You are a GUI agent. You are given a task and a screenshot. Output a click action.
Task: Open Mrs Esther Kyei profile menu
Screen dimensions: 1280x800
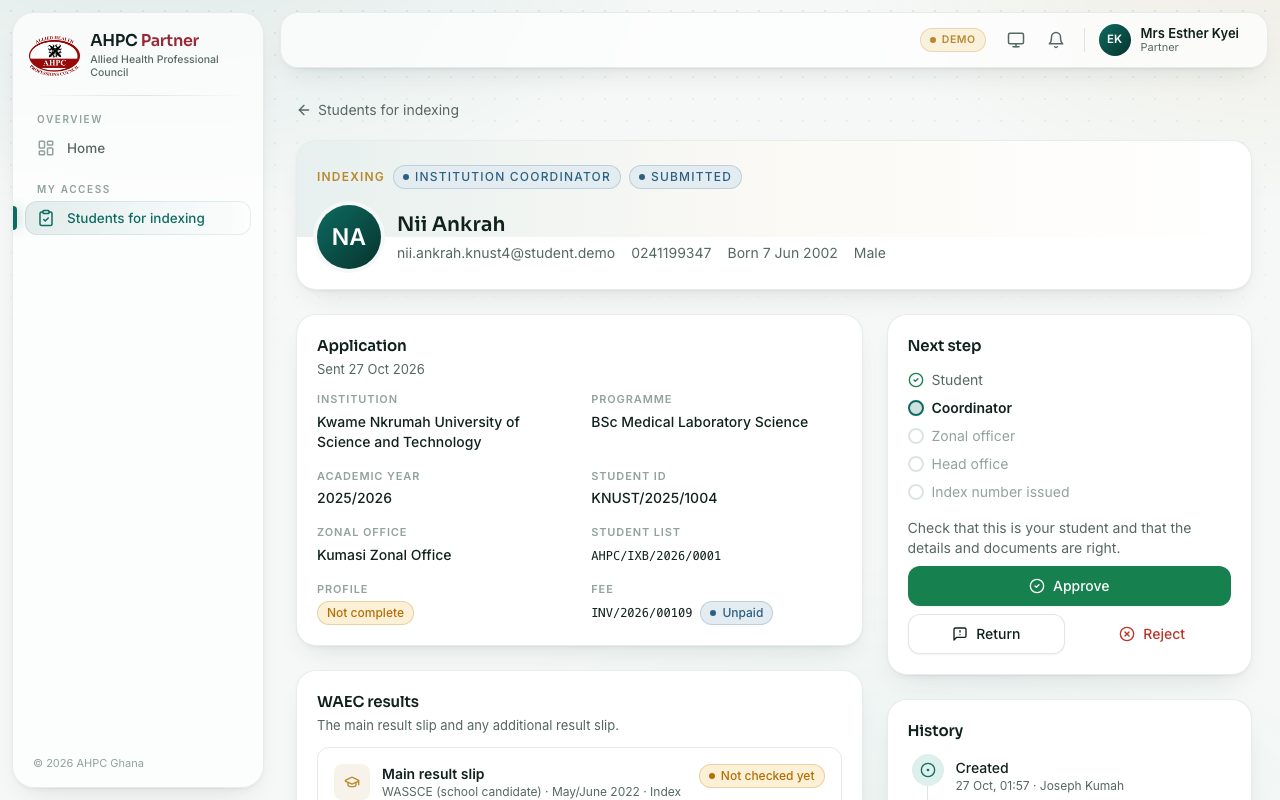click(x=1169, y=40)
